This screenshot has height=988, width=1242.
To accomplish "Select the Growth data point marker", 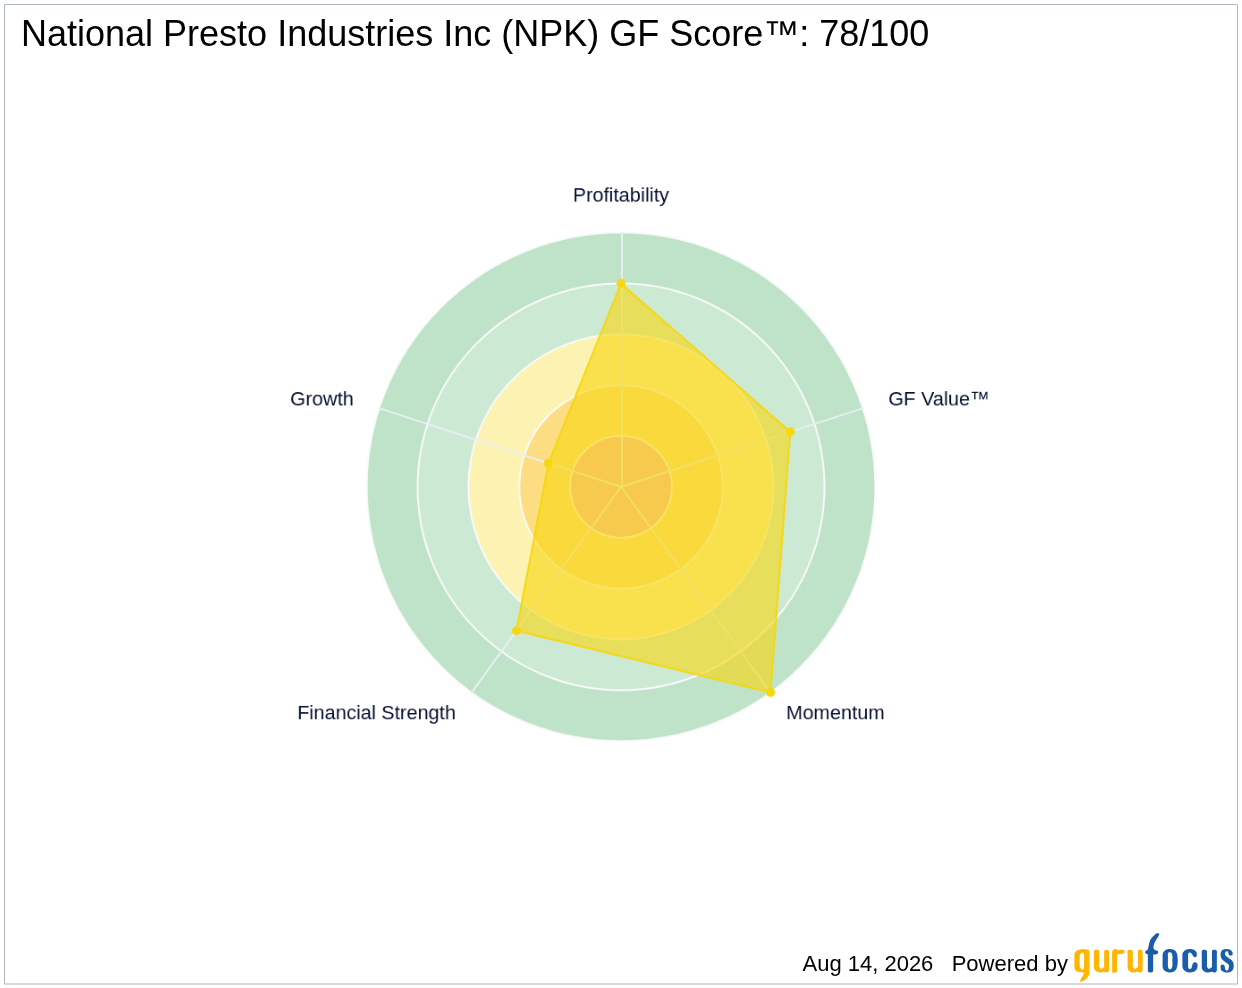I will point(548,463).
